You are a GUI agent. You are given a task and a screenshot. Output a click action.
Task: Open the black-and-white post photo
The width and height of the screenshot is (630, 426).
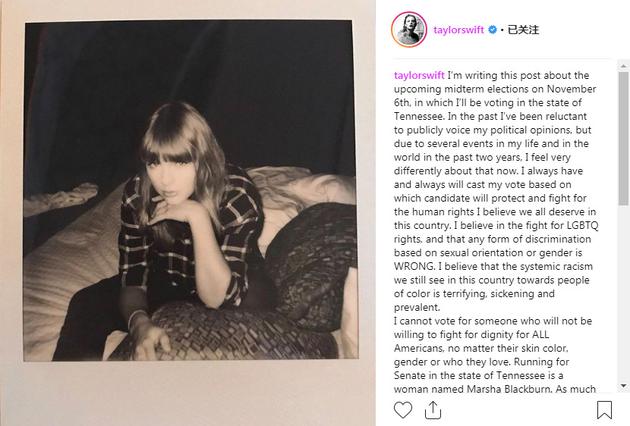(x=190, y=190)
